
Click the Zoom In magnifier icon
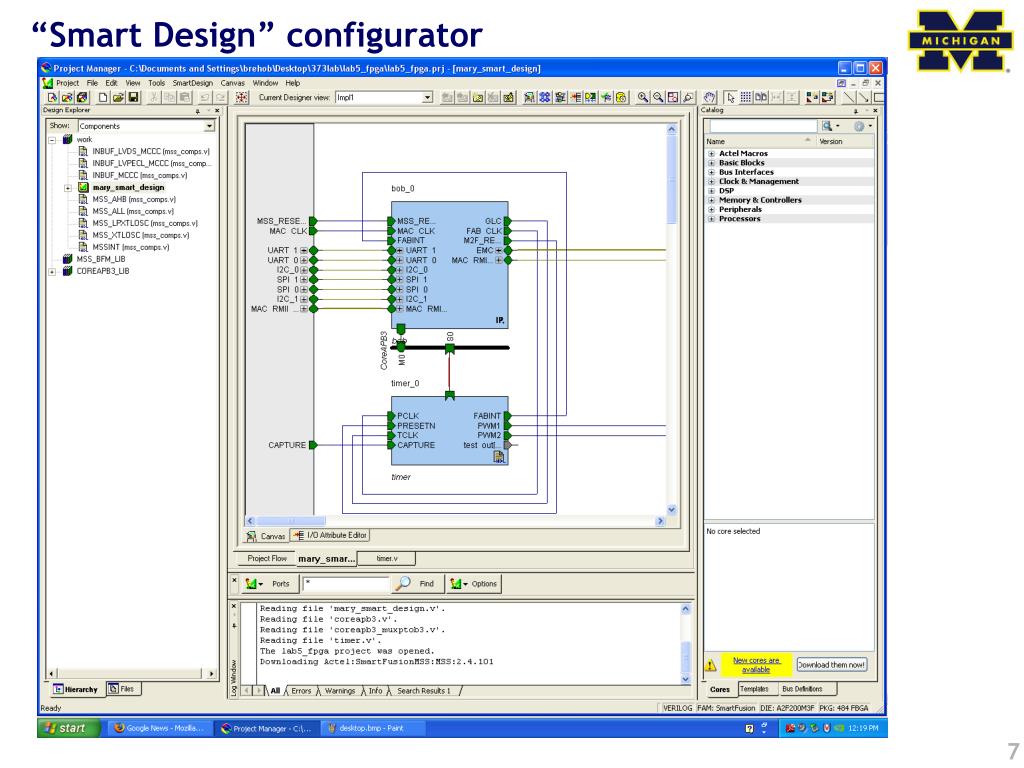coord(643,97)
